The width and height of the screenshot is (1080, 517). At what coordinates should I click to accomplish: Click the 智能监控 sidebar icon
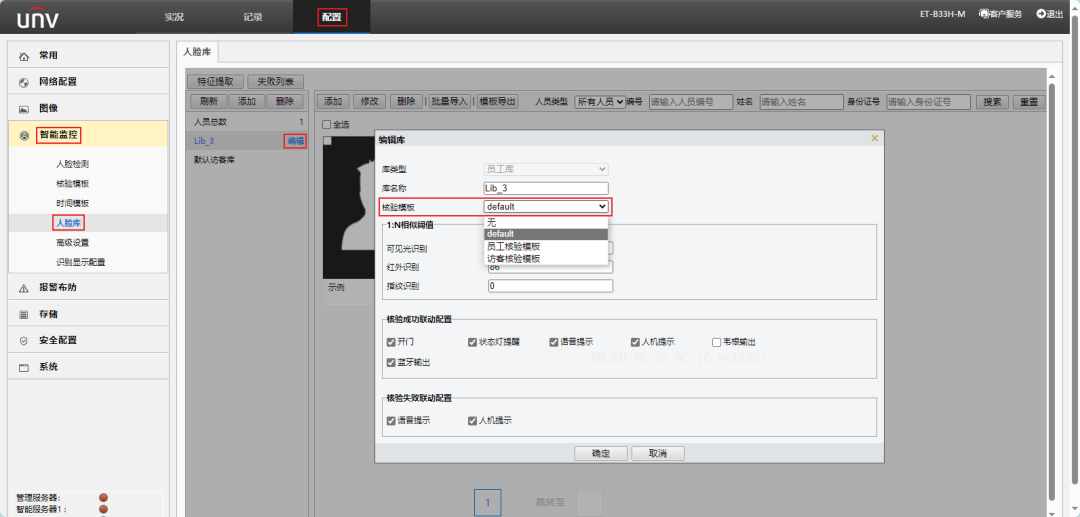click(24, 136)
